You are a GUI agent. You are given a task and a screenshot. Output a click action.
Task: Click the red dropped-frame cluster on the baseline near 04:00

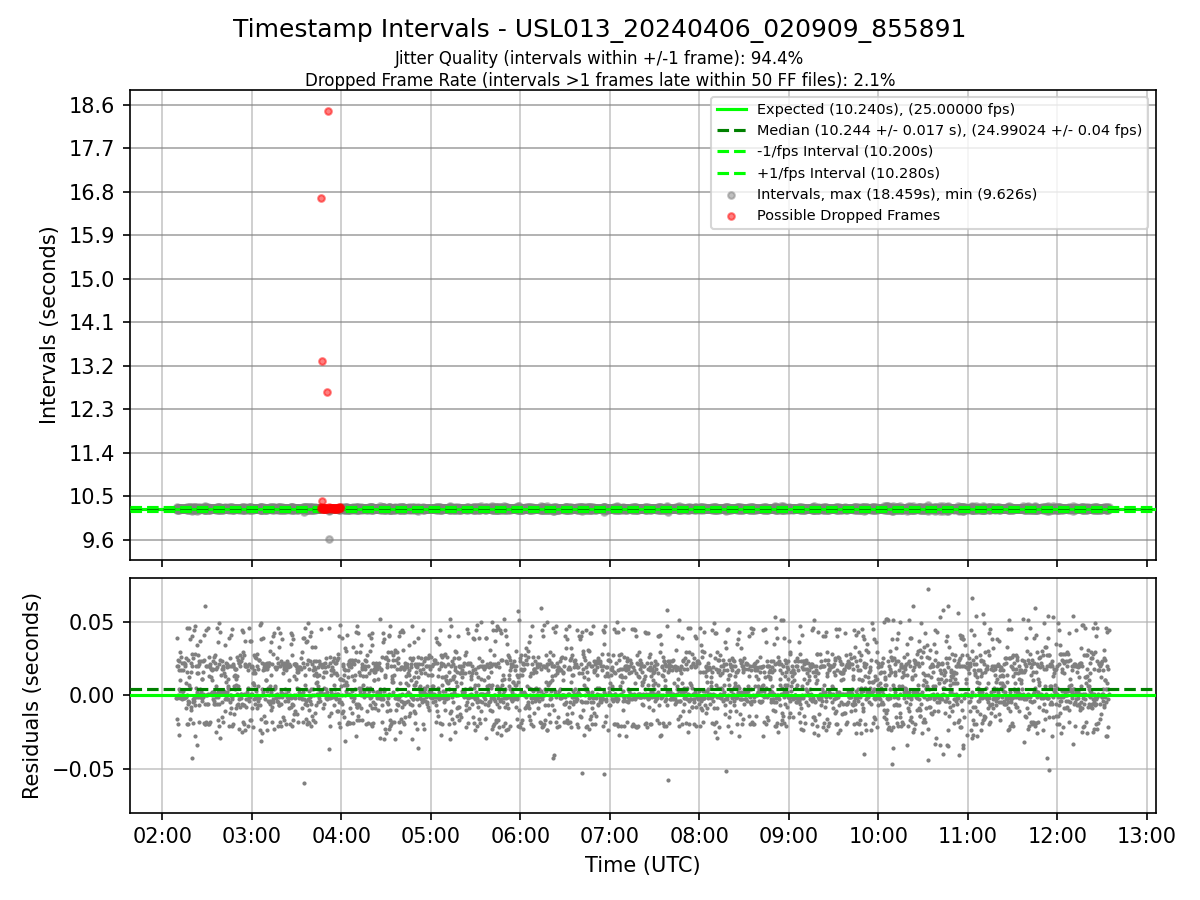coord(331,509)
